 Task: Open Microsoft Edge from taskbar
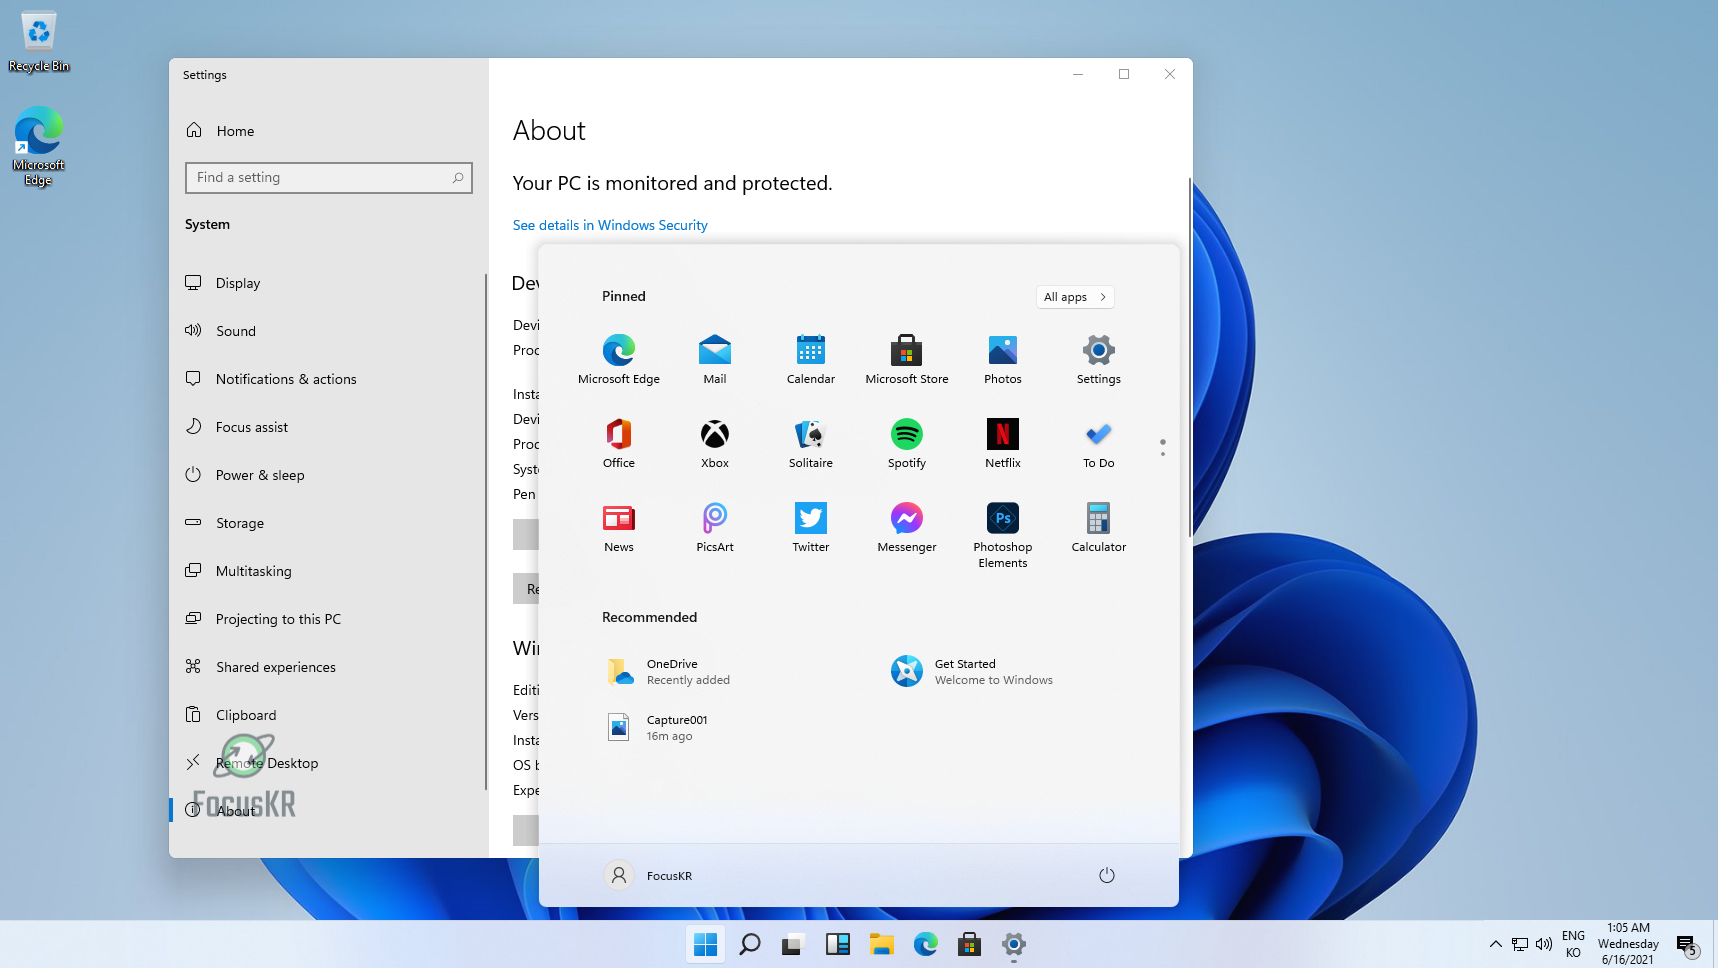(926, 944)
